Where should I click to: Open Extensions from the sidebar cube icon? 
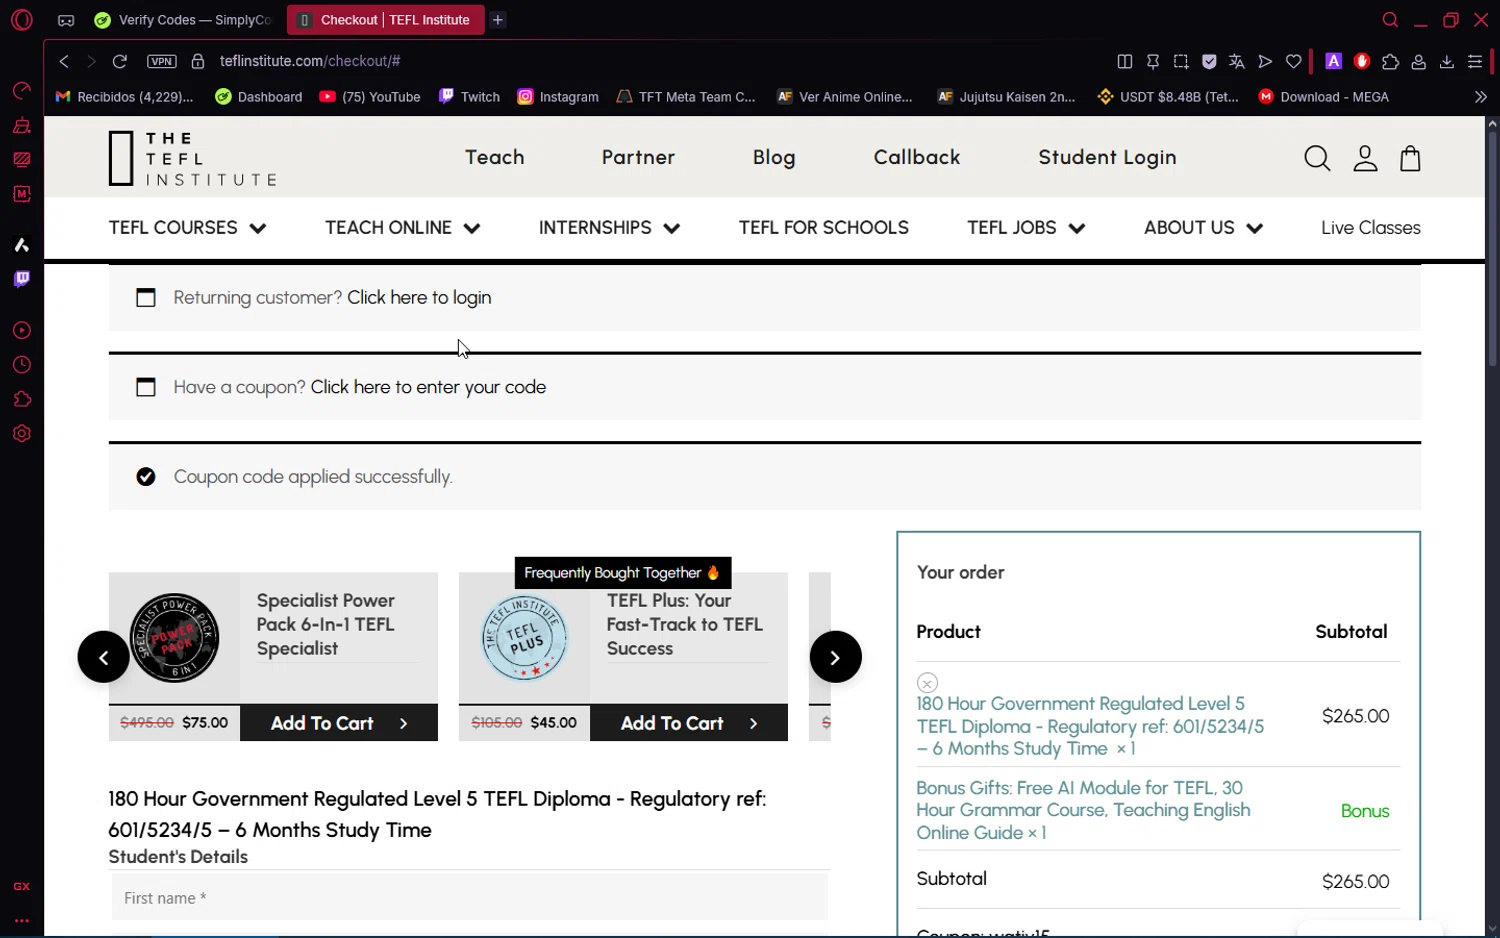(x=21, y=400)
